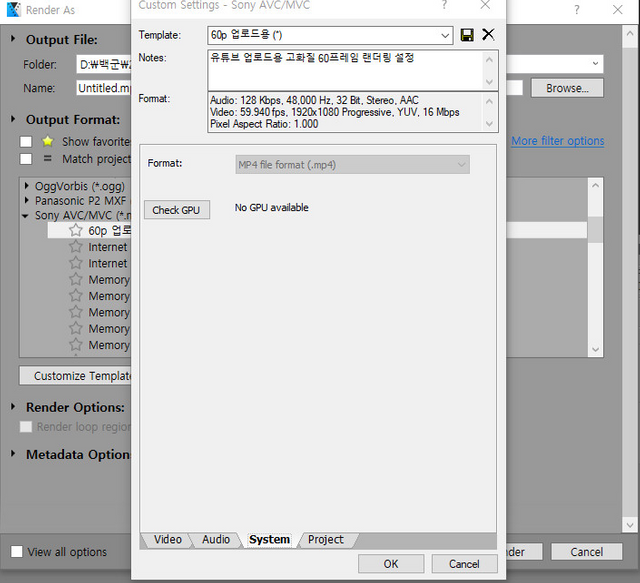
Task: Open the MP4 file format dropdown
Action: (x=461, y=165)
